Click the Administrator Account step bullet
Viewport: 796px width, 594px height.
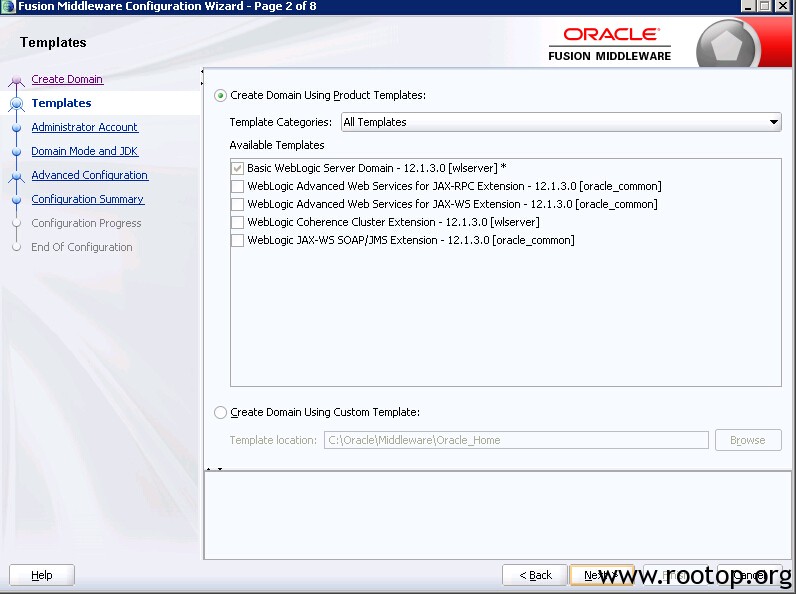click(16, 127)
